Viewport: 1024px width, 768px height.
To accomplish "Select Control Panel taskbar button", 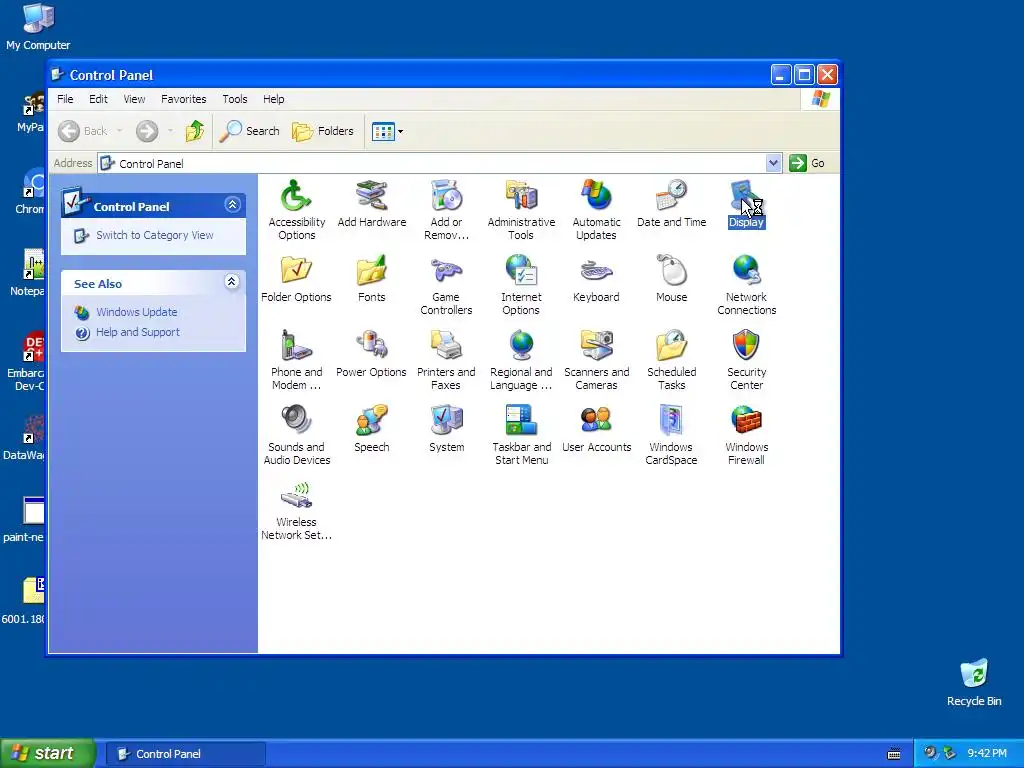I will tap(185, 754).
